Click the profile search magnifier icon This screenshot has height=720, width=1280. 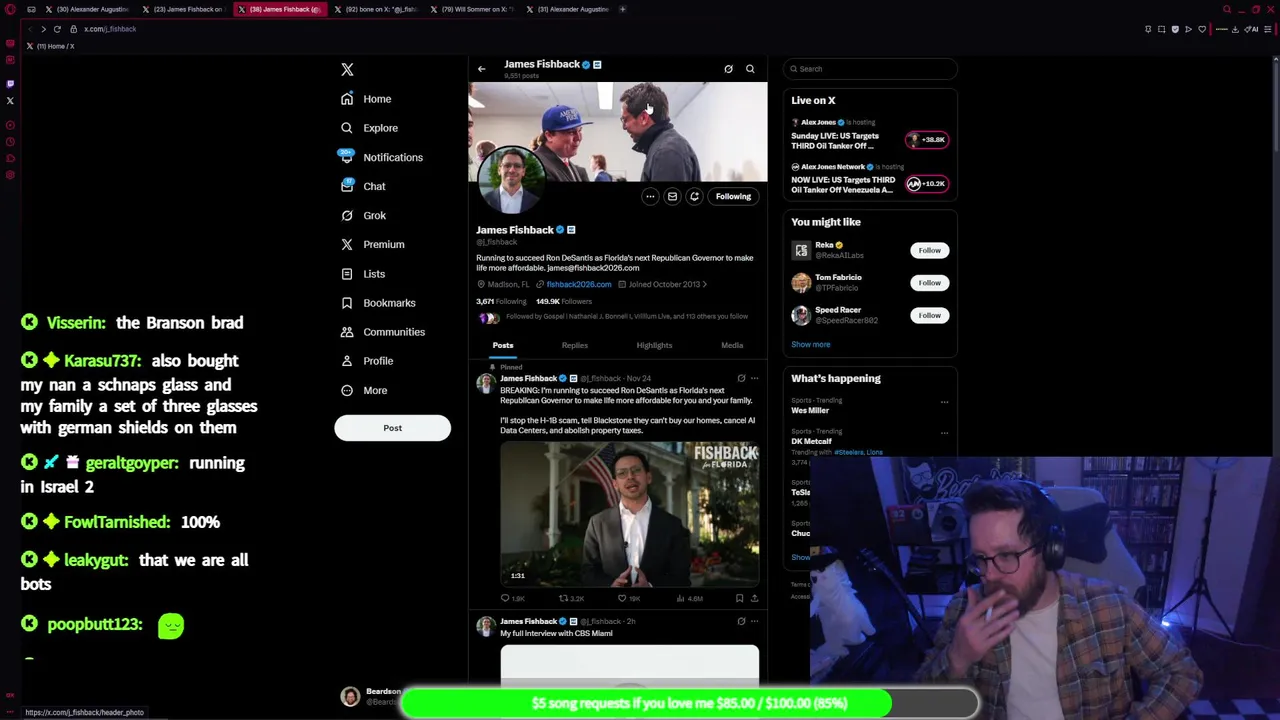pyautogui.click(x=750, y=69)
